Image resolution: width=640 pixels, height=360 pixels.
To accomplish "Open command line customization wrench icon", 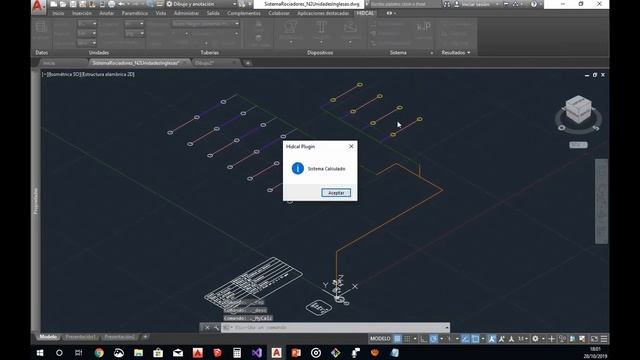I will click(216, 327).
